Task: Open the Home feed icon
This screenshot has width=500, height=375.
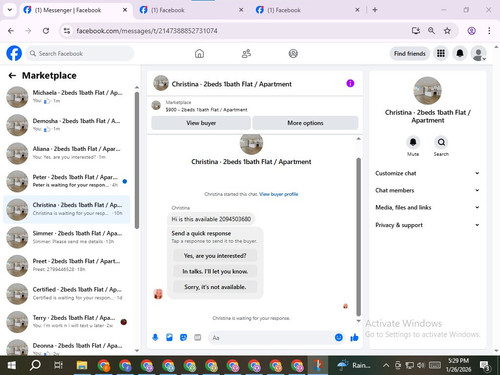Action: (x=199, y=53)
